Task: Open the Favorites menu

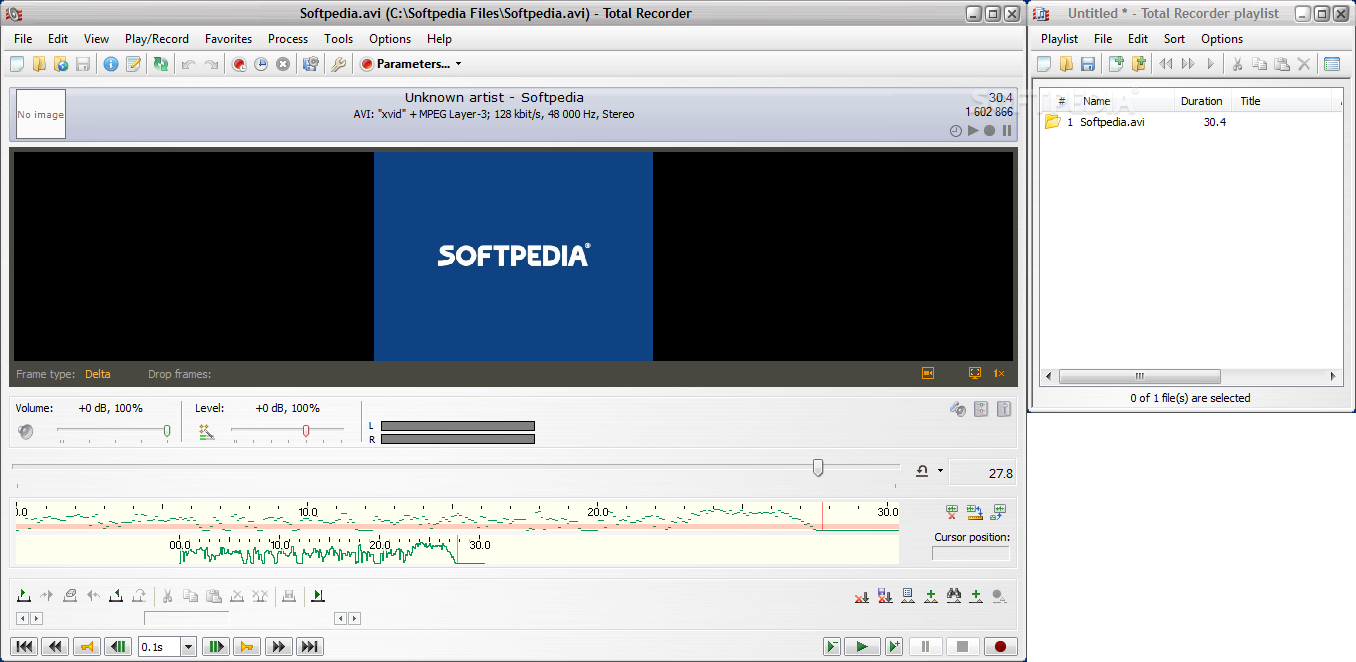Action: pyautogui.click(x=228, y=39)
